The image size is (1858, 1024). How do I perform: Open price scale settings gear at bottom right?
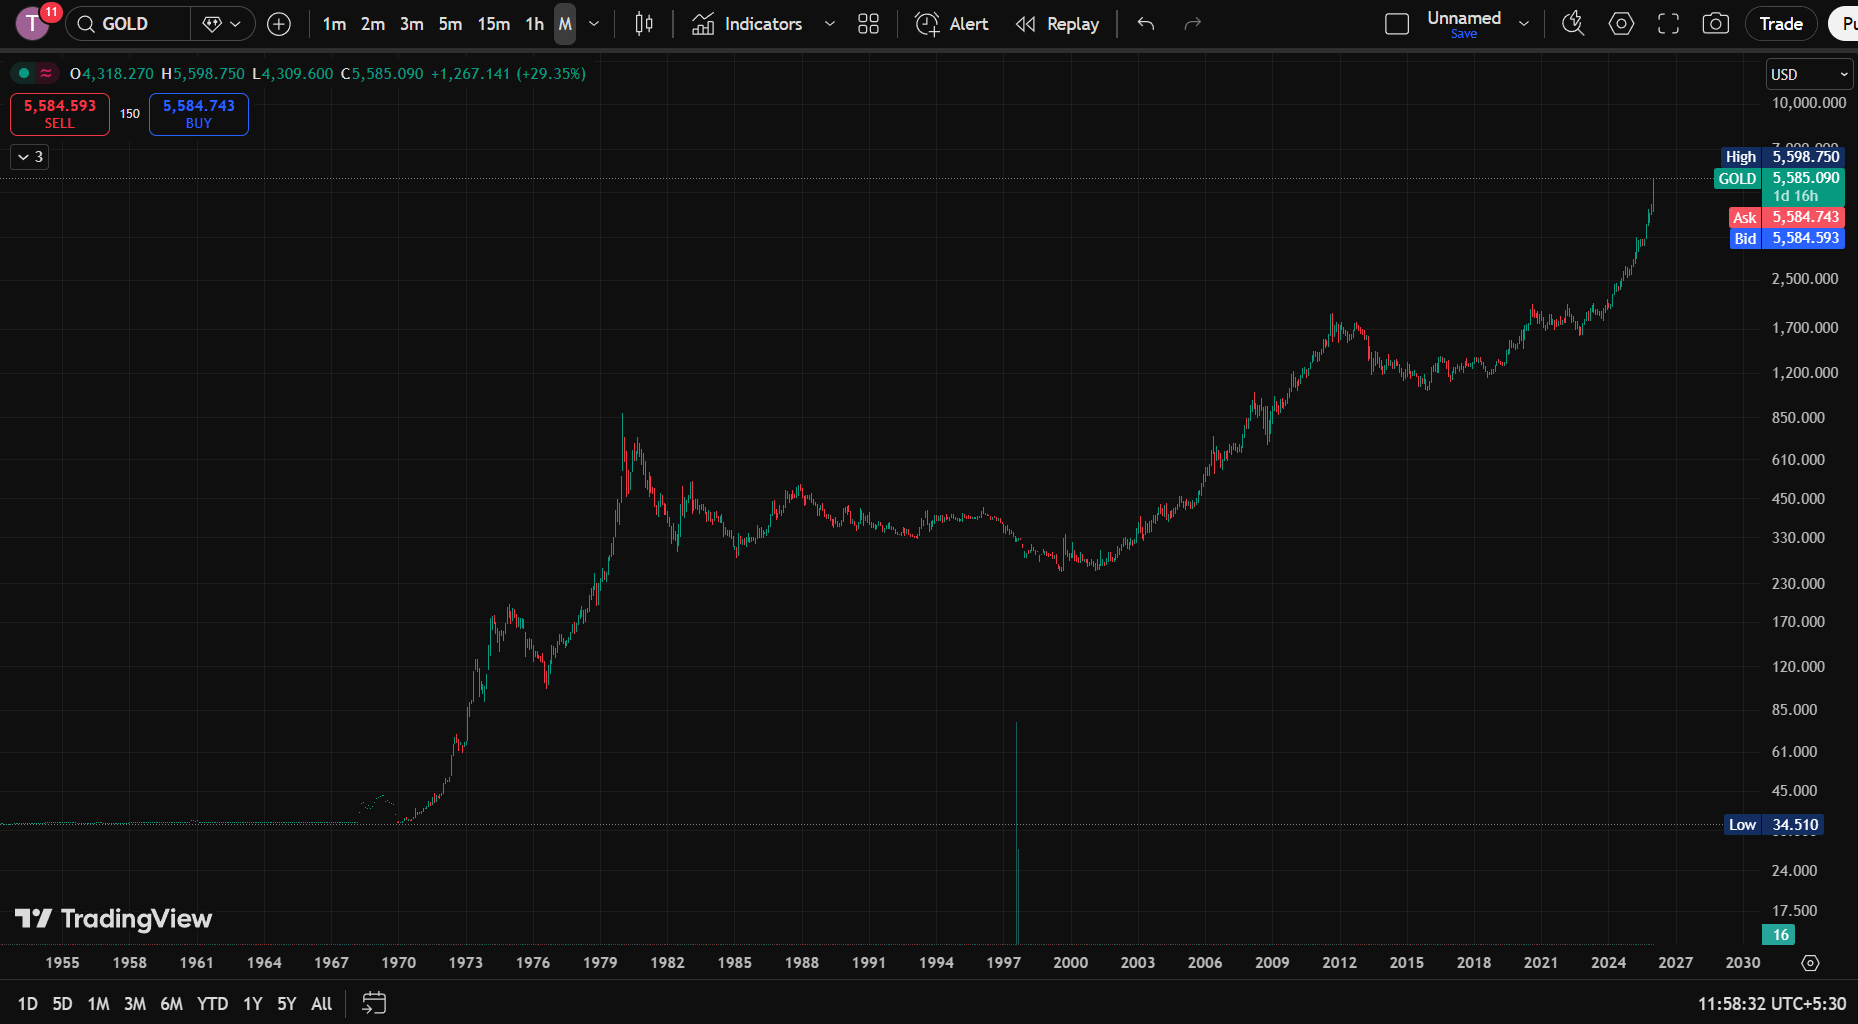[x=1810, y=963]
